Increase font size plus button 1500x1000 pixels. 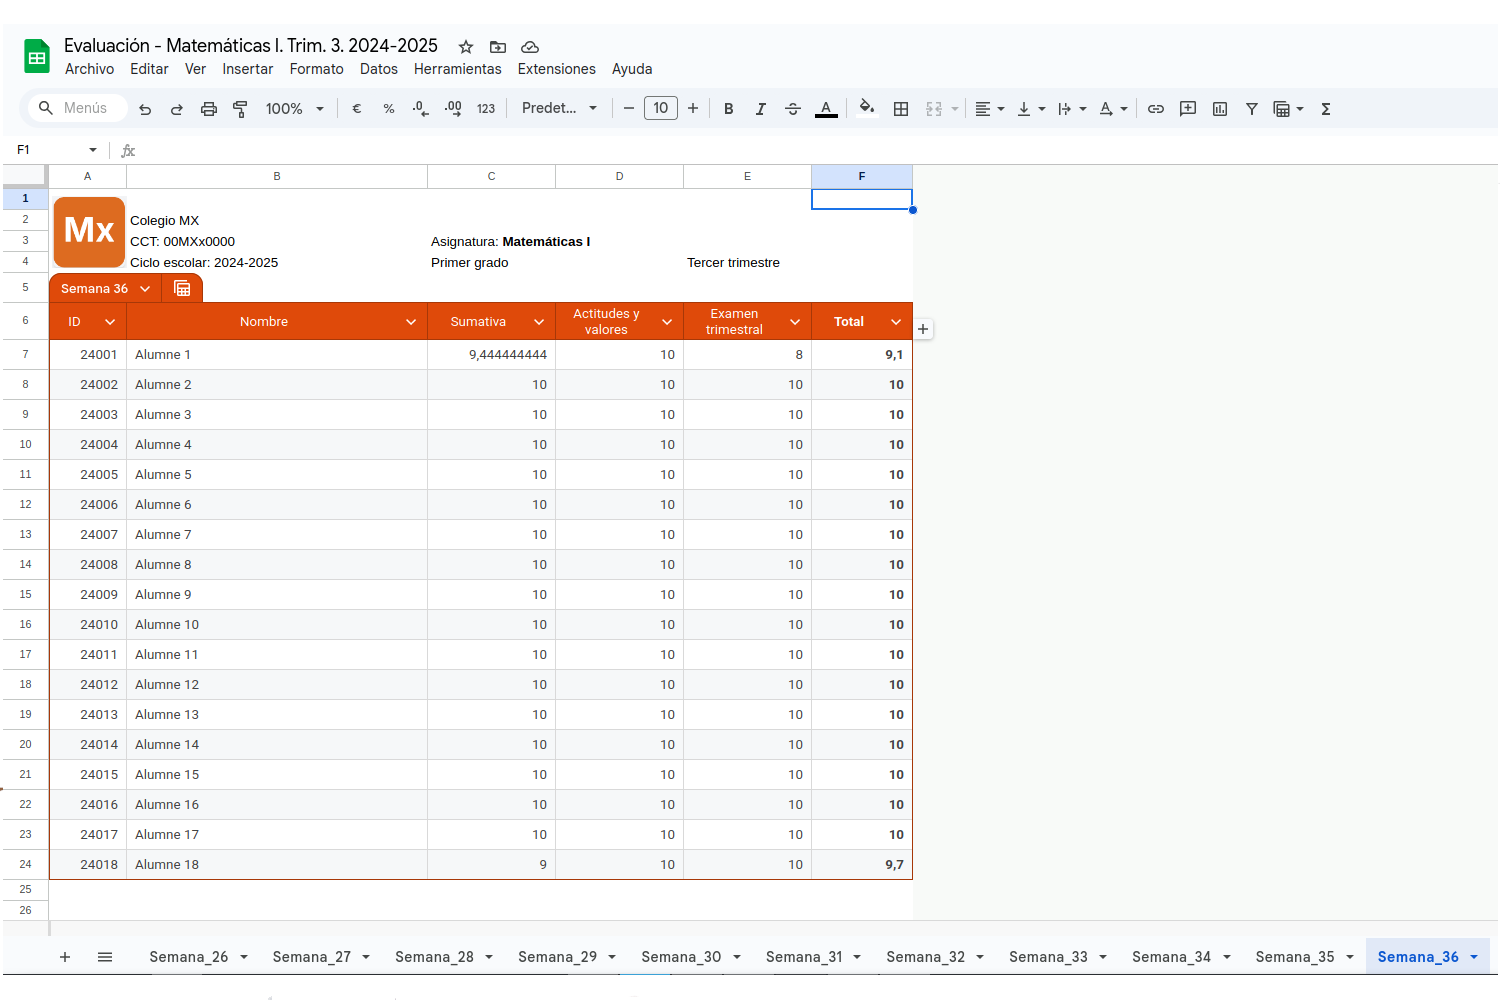[693, 108]
